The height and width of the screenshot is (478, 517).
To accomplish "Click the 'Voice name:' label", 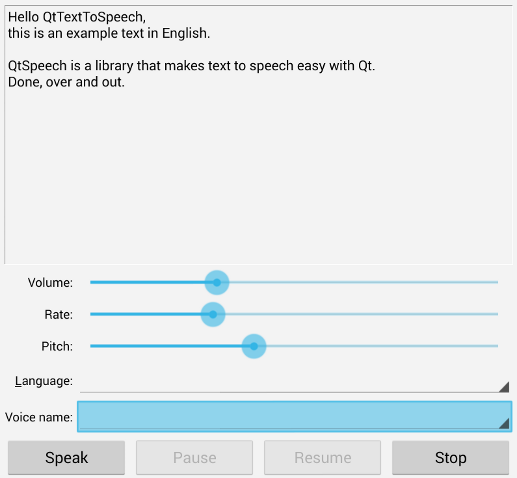I will pos(39,417).
